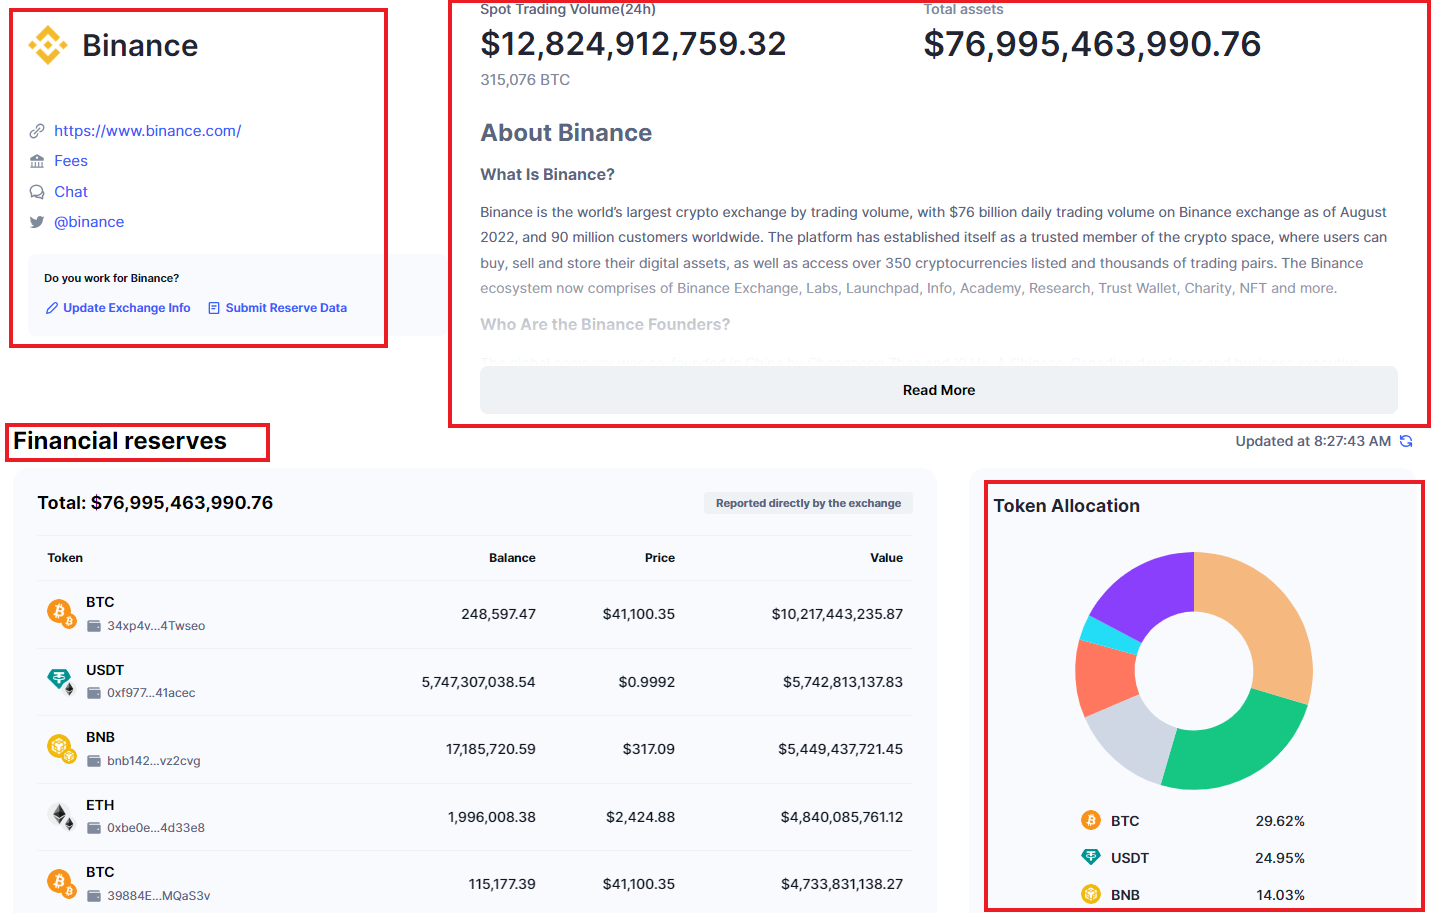Click the USDT token icon in reserves table

tap(61, 681)
